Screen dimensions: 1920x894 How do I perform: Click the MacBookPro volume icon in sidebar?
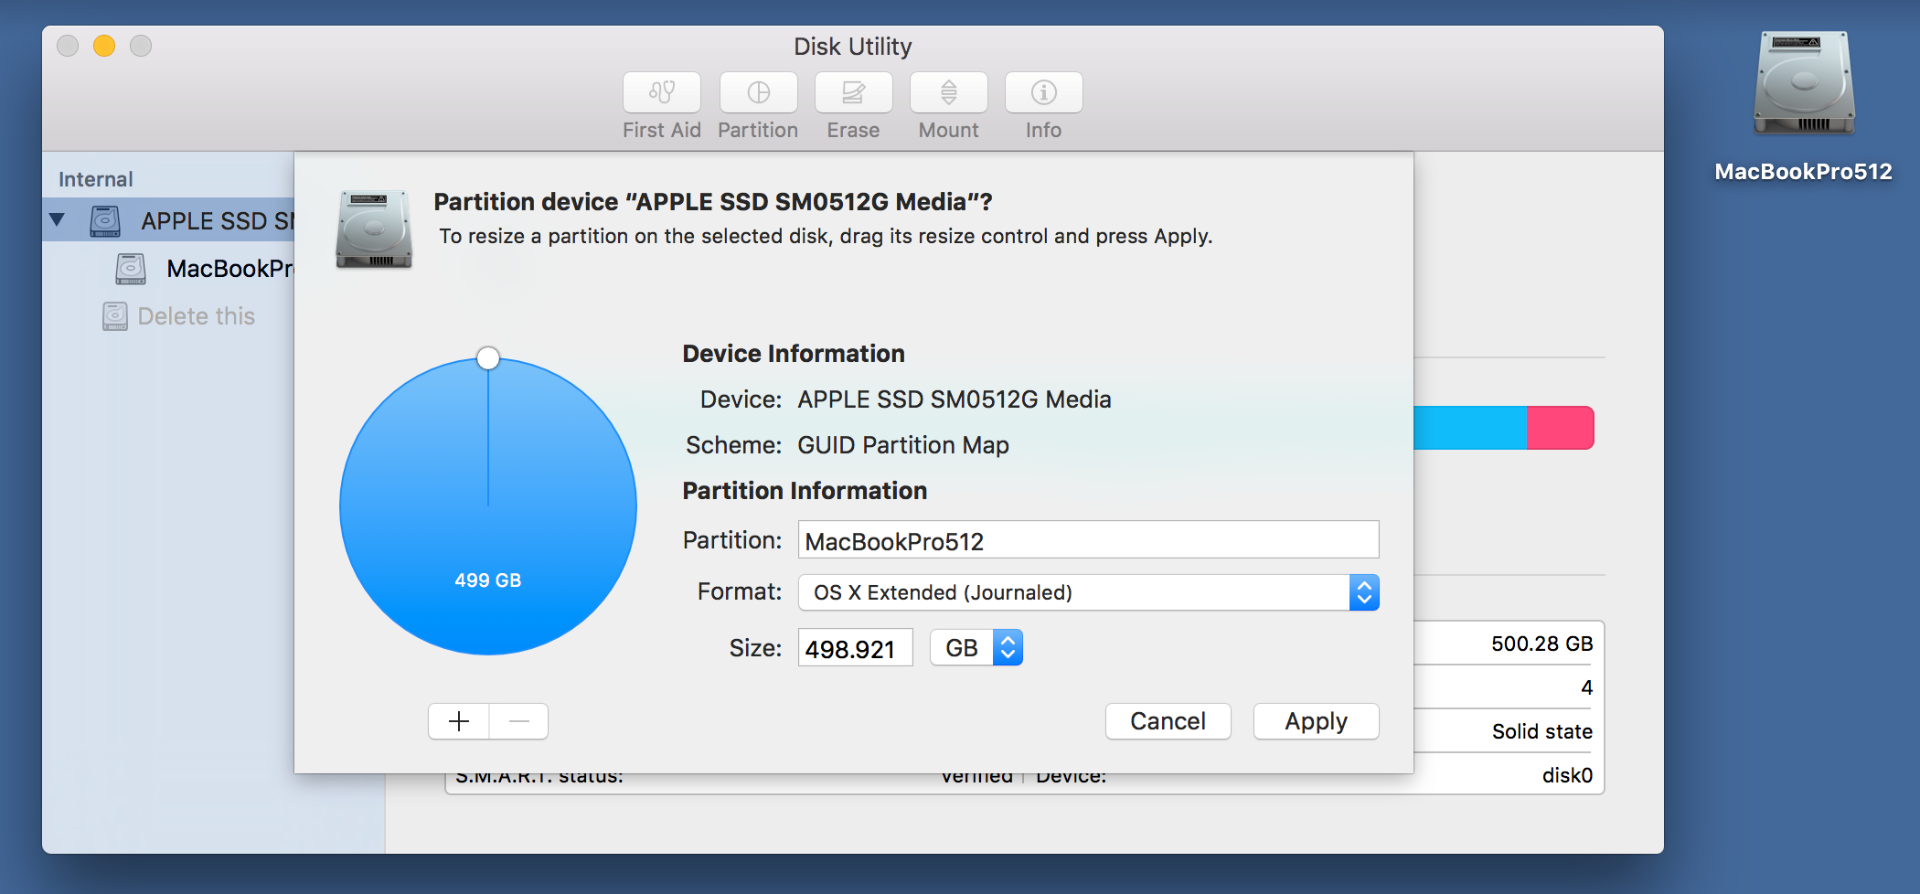tap(130, 268)
